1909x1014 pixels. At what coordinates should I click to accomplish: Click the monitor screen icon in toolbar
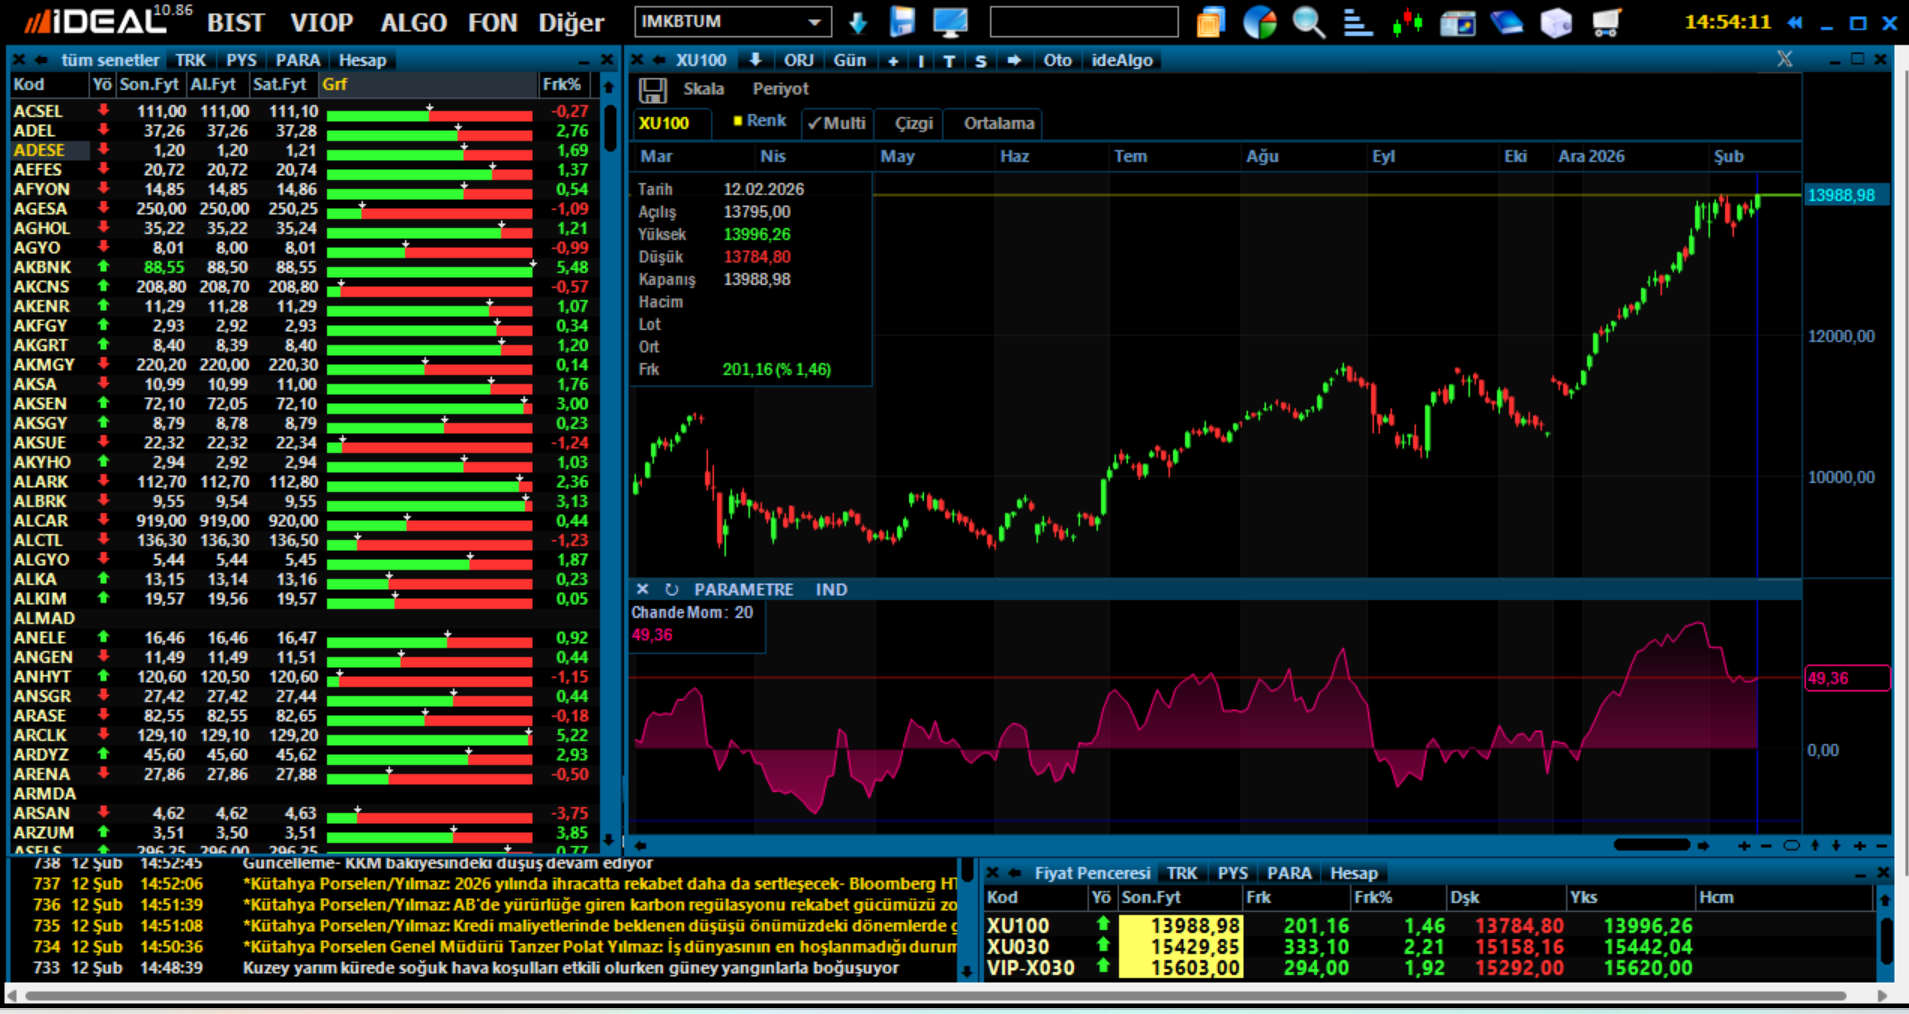[949, 22]
